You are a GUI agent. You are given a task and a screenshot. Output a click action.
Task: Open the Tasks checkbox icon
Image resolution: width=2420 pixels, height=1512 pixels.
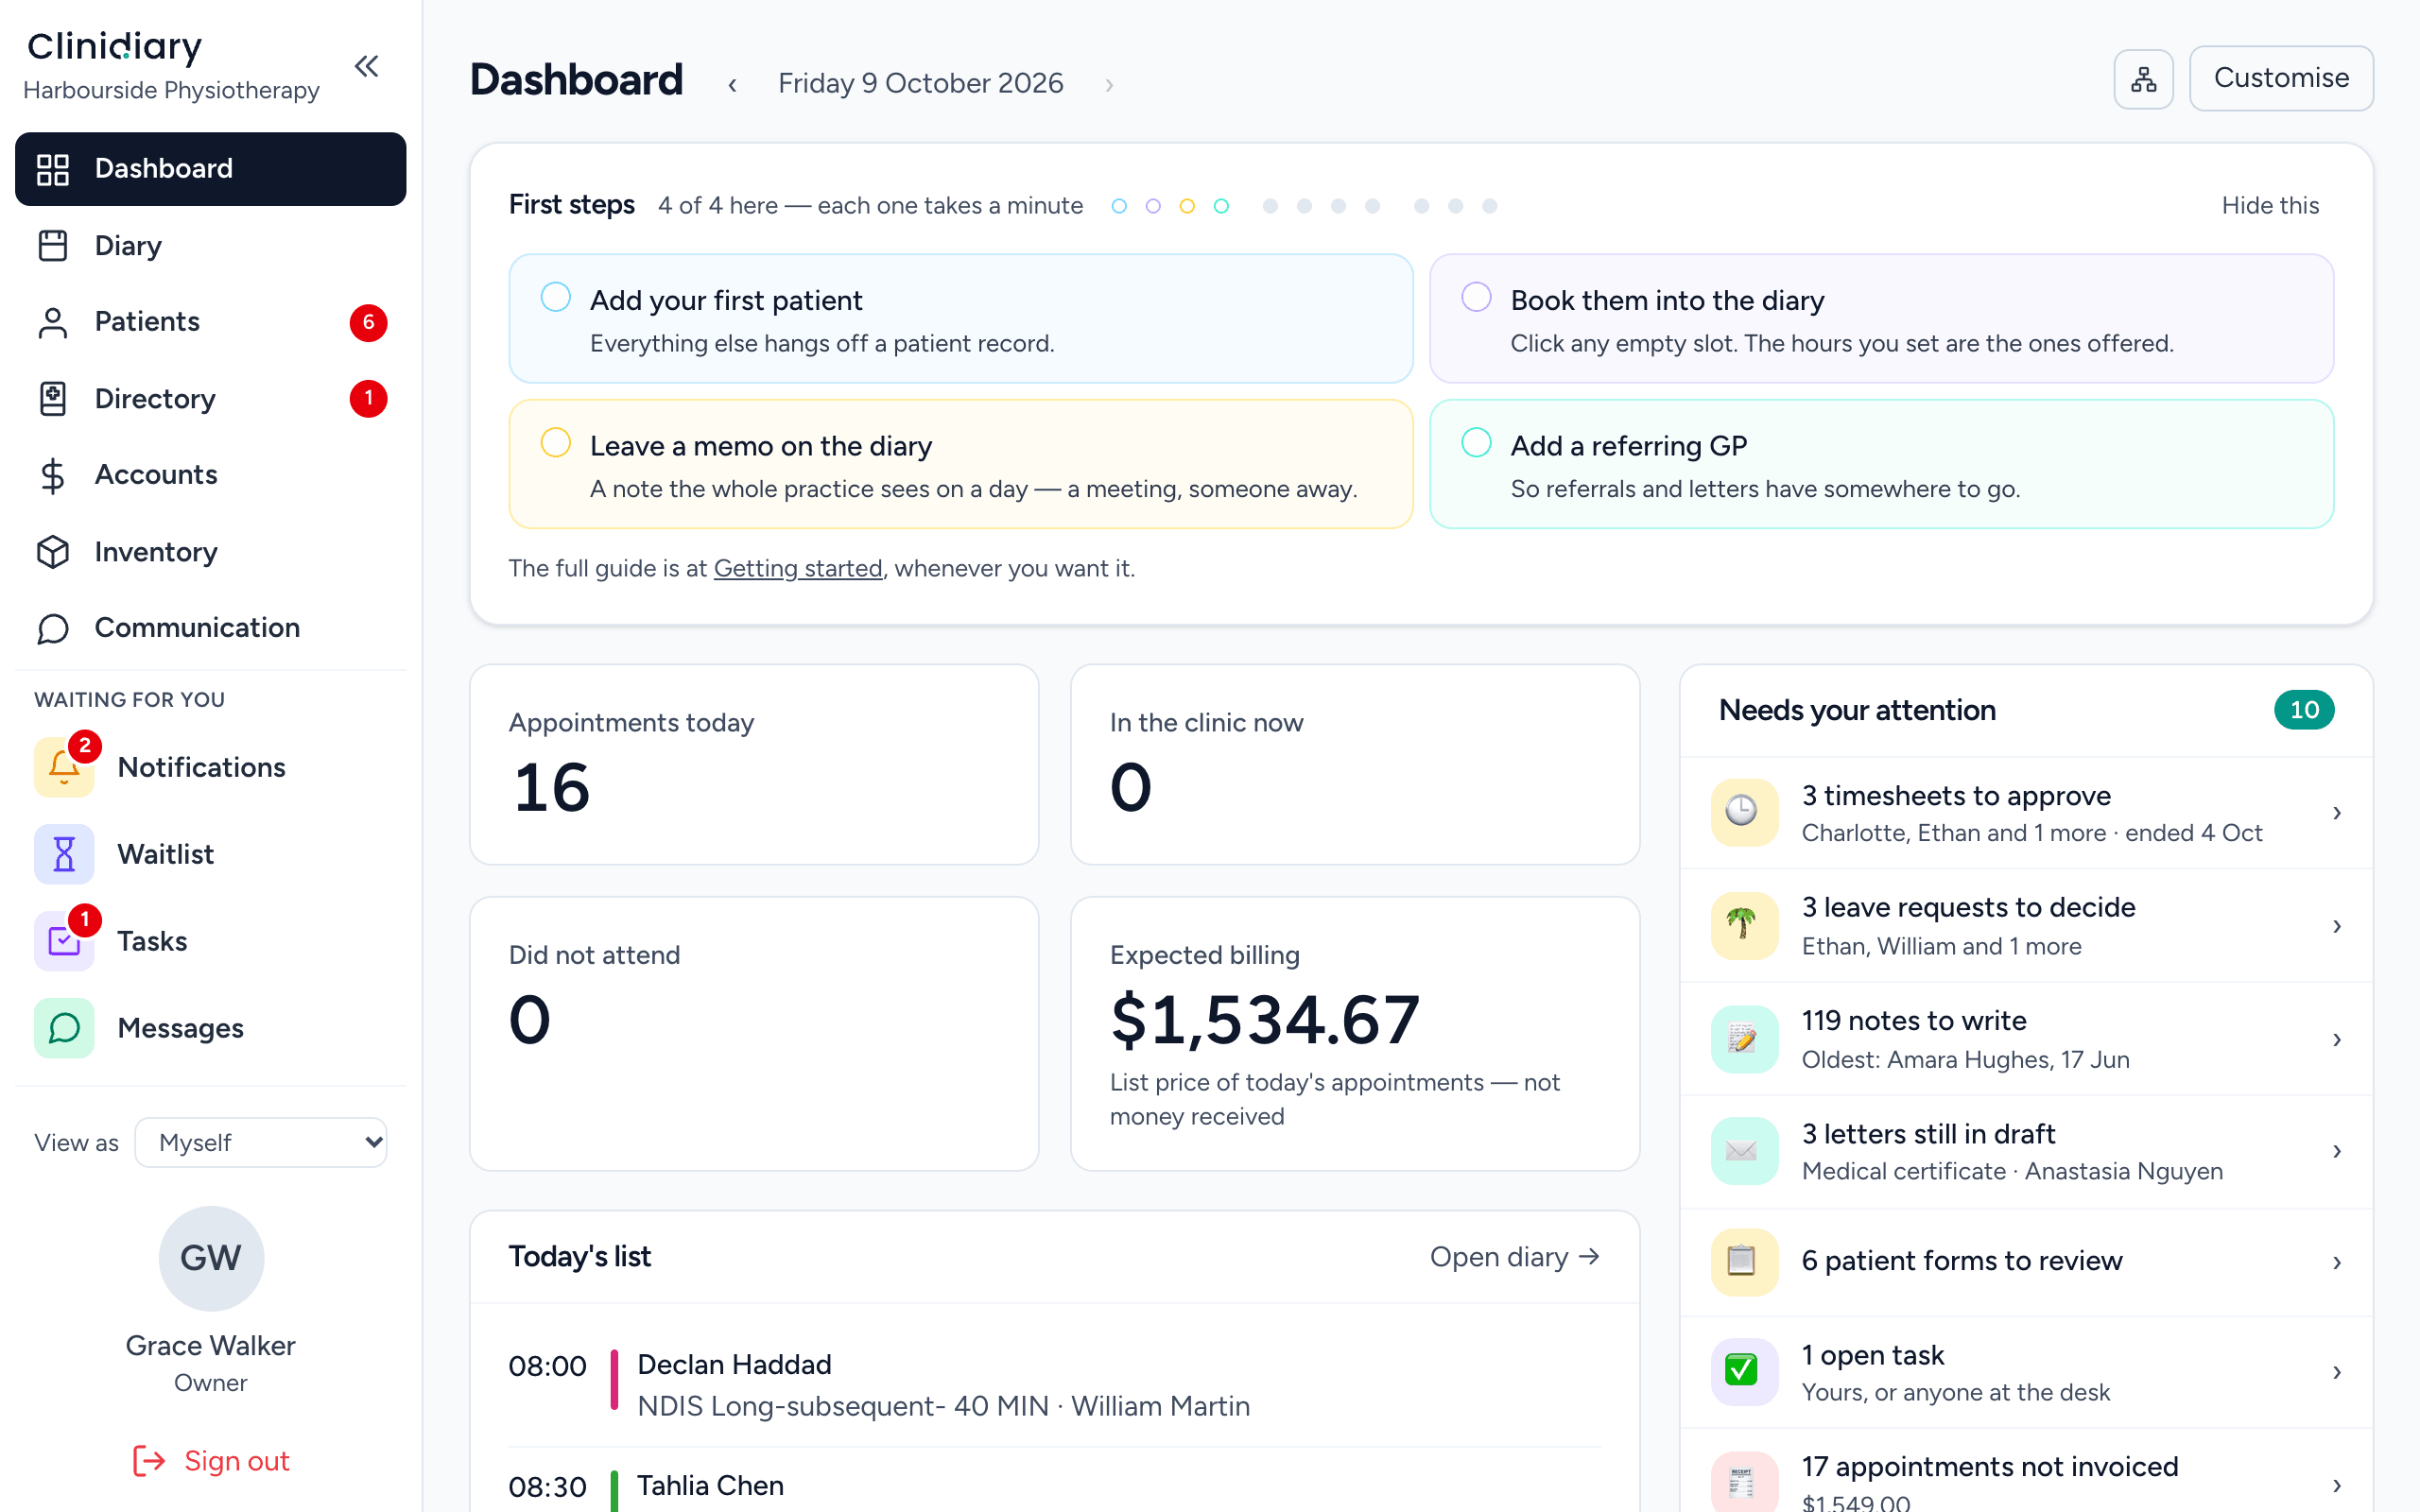64,941
